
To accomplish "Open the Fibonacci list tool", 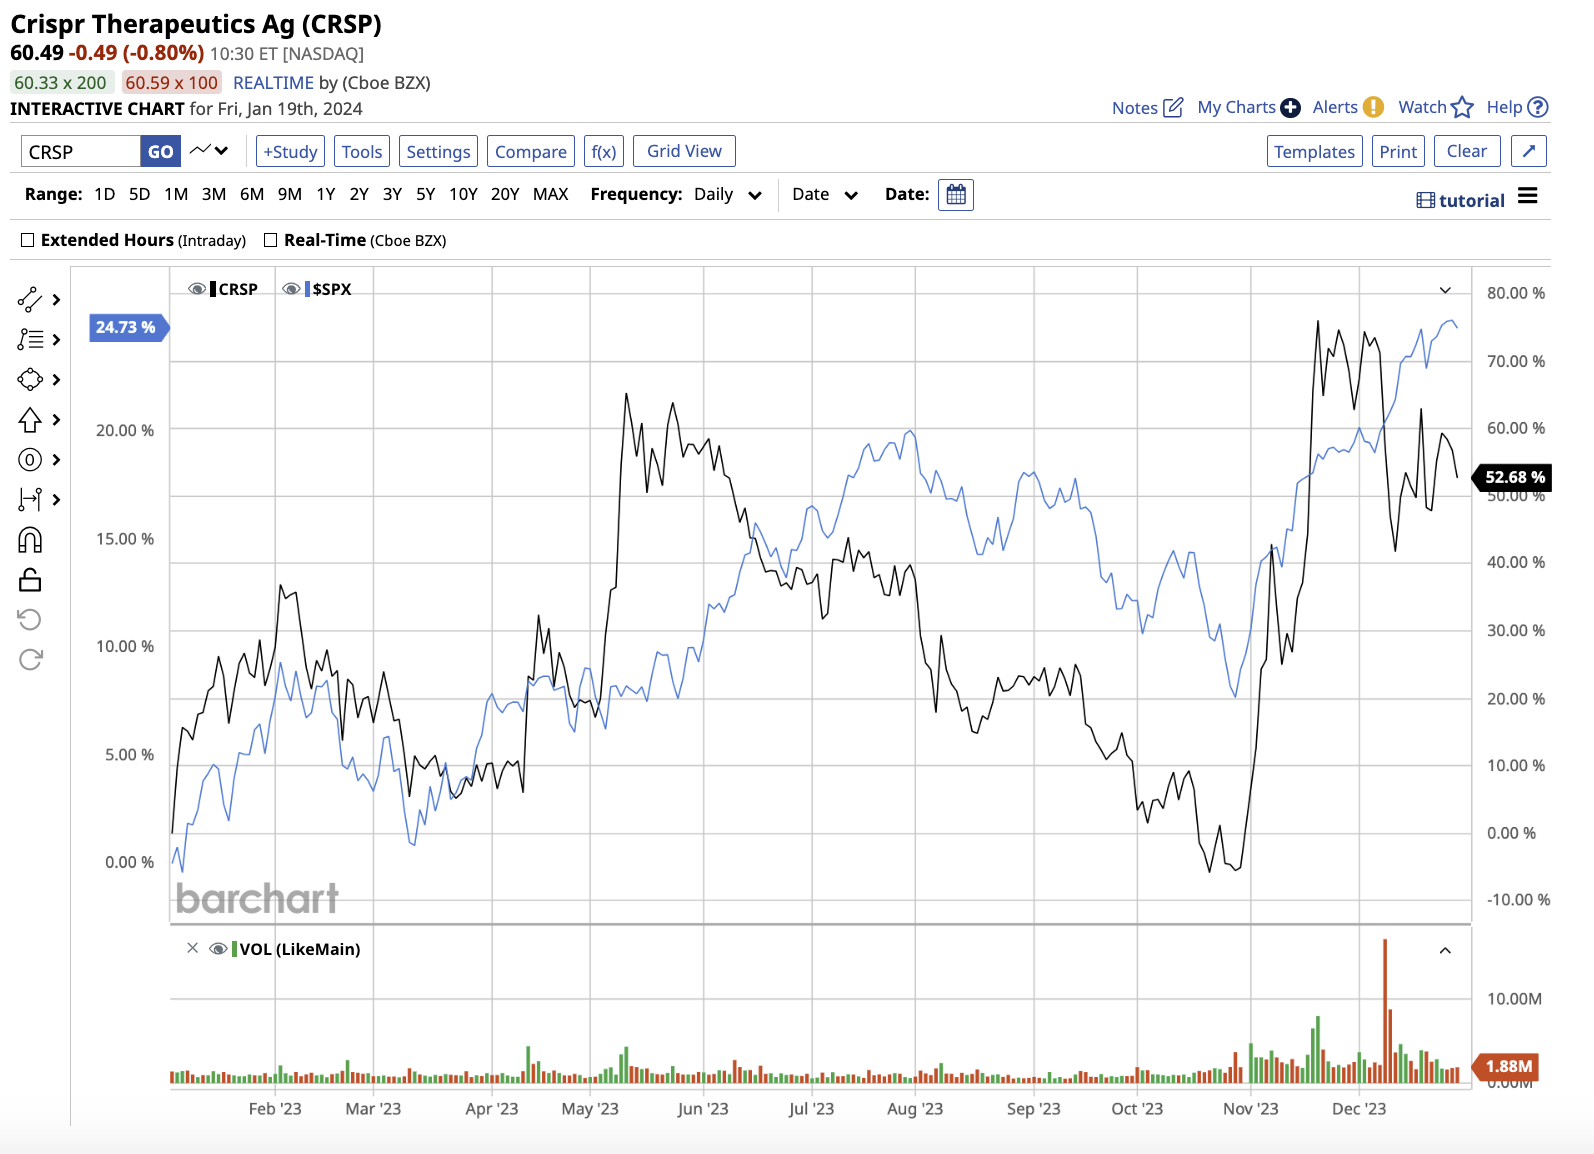I will click(30, 340).
